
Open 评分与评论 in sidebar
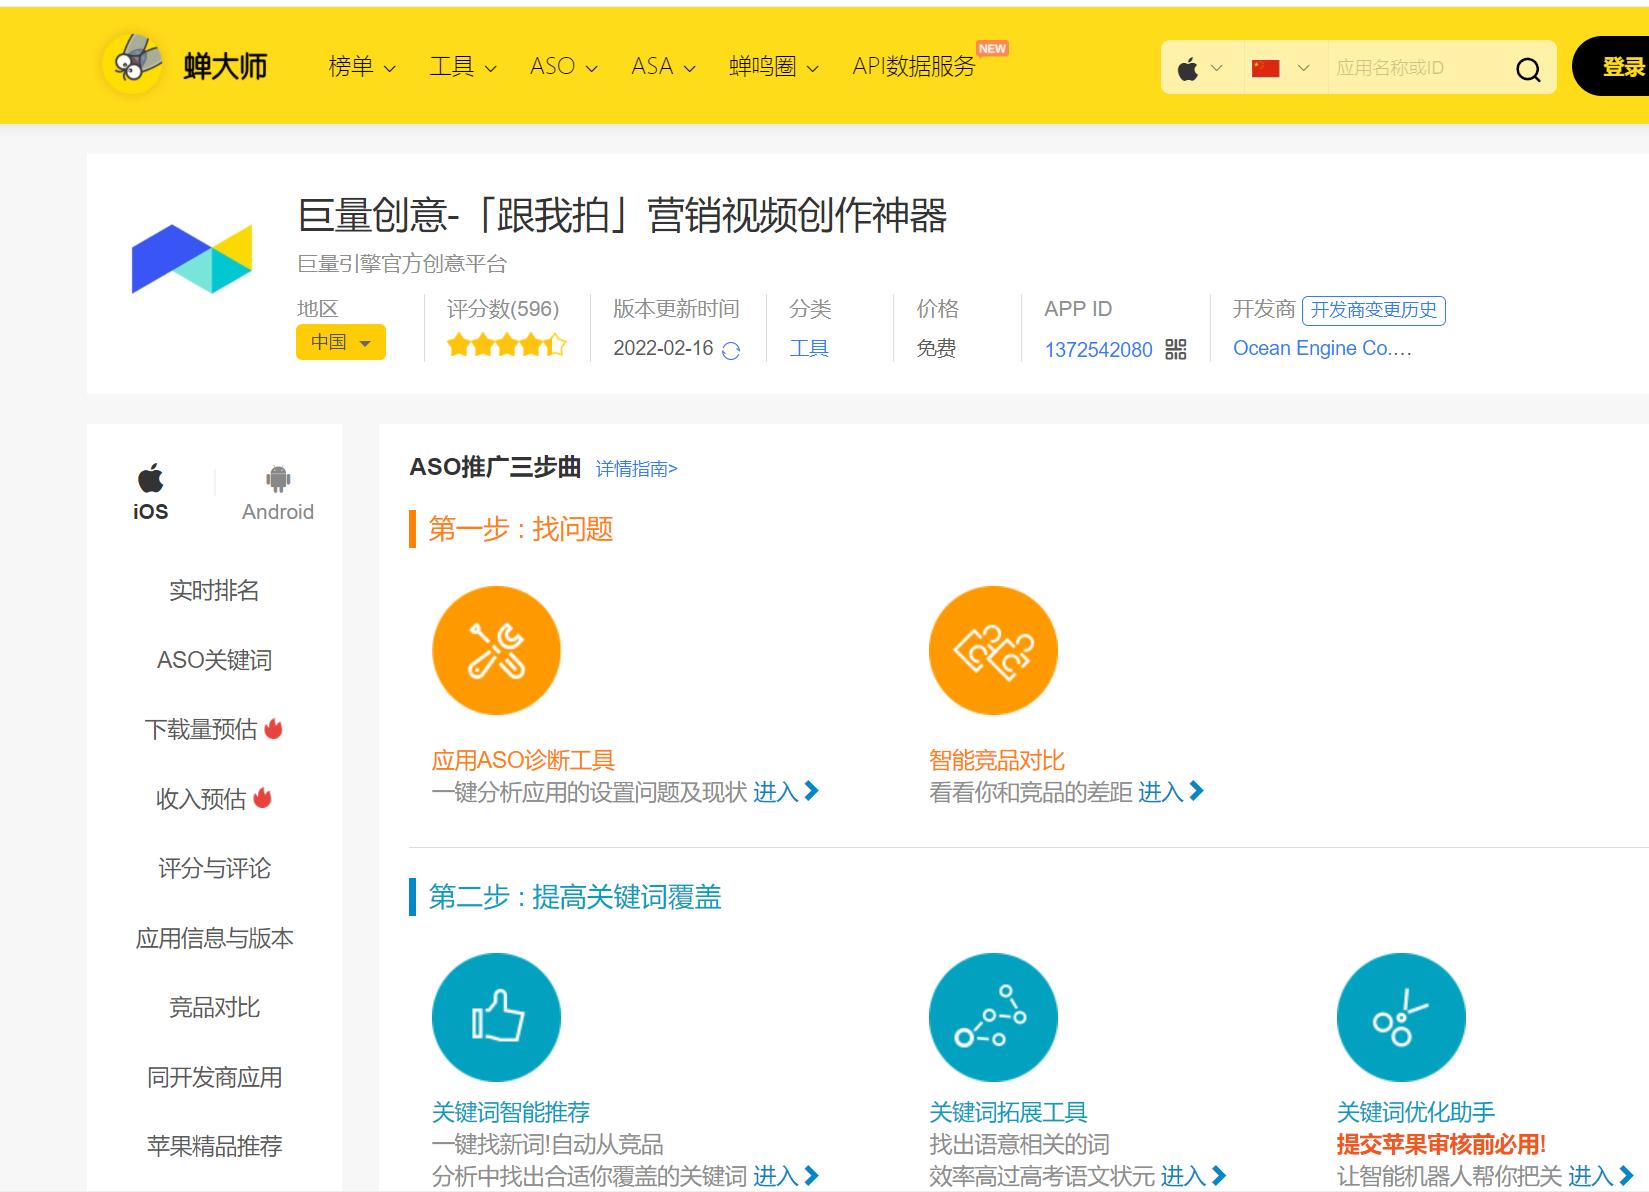click(x=214, y=868)
